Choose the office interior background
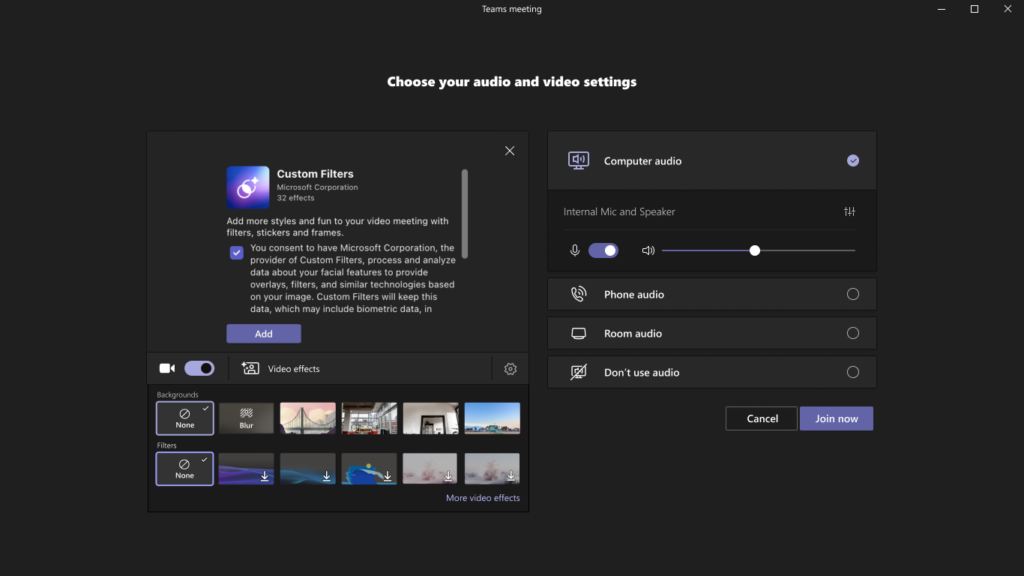The image size is (1024, 576). tap(369, 418)
